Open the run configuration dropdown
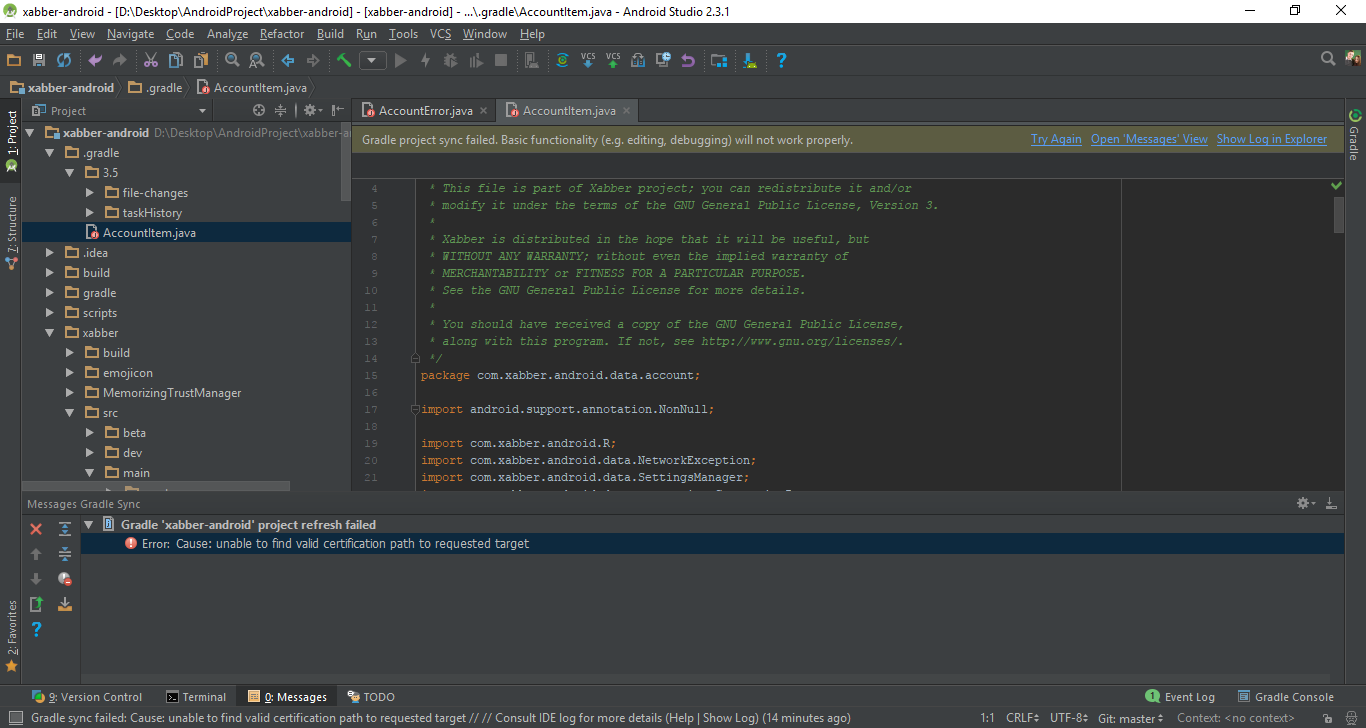This screenshot has height=728, width=1366. (x=373, y=60)
